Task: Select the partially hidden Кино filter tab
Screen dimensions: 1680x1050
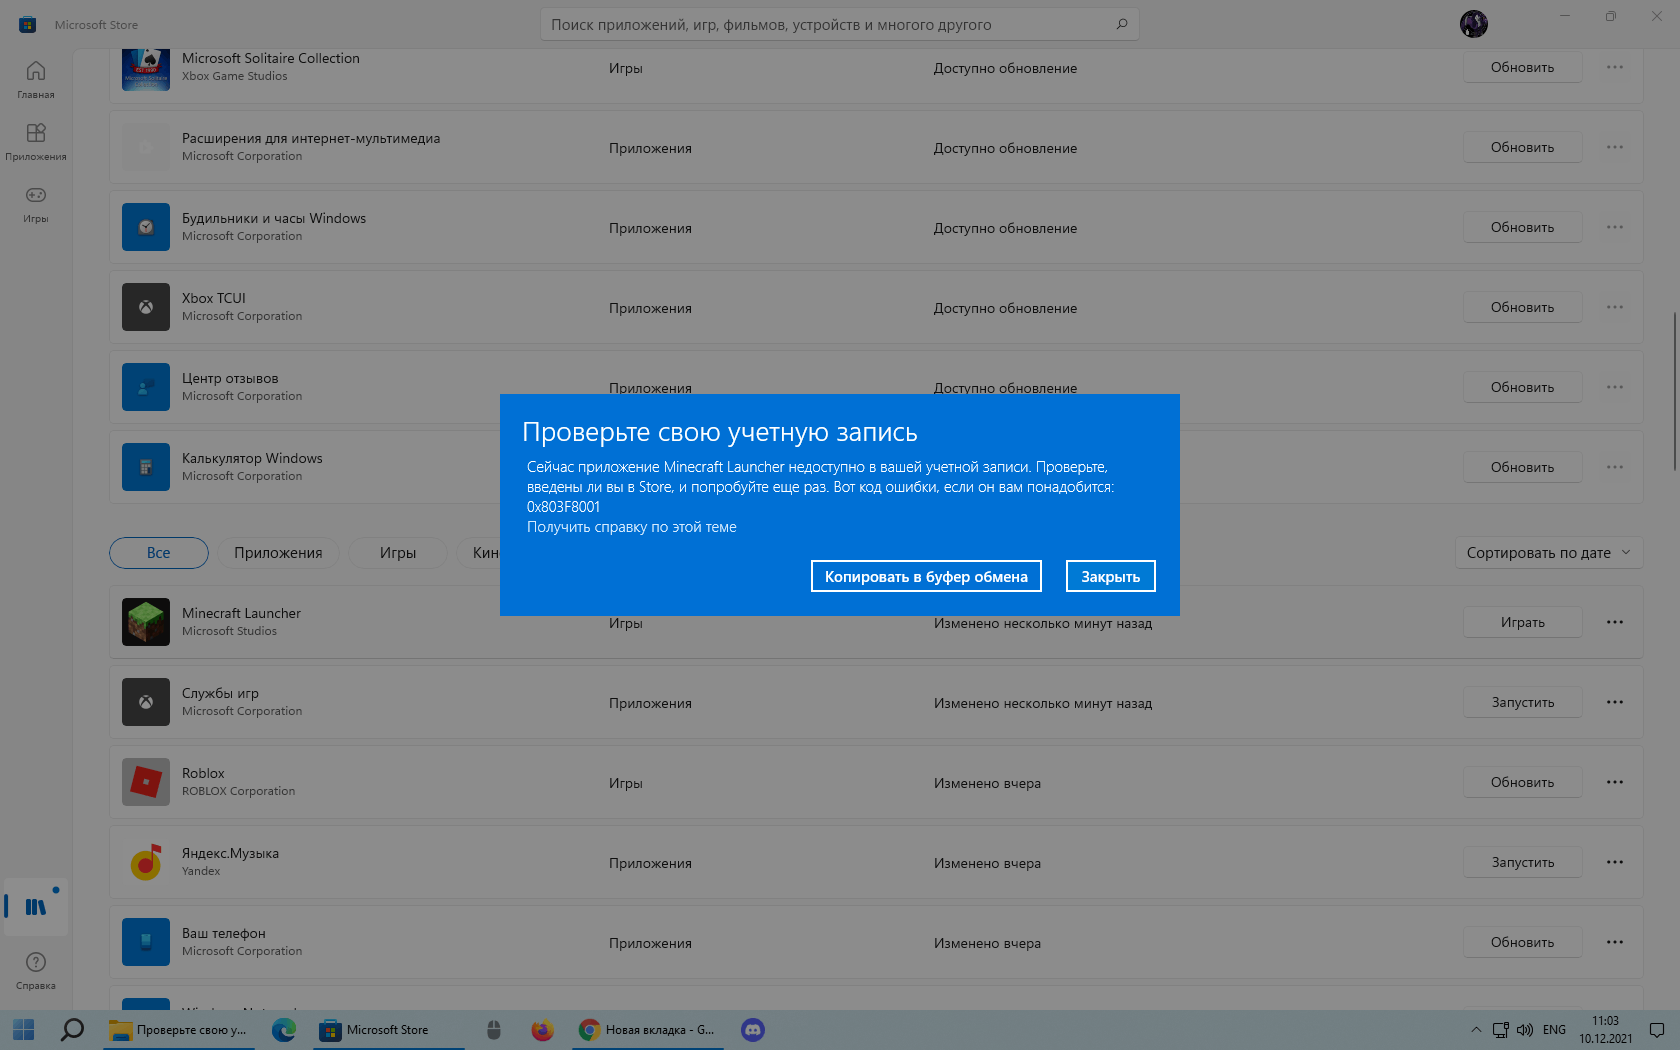Action: tap(478, 553)
